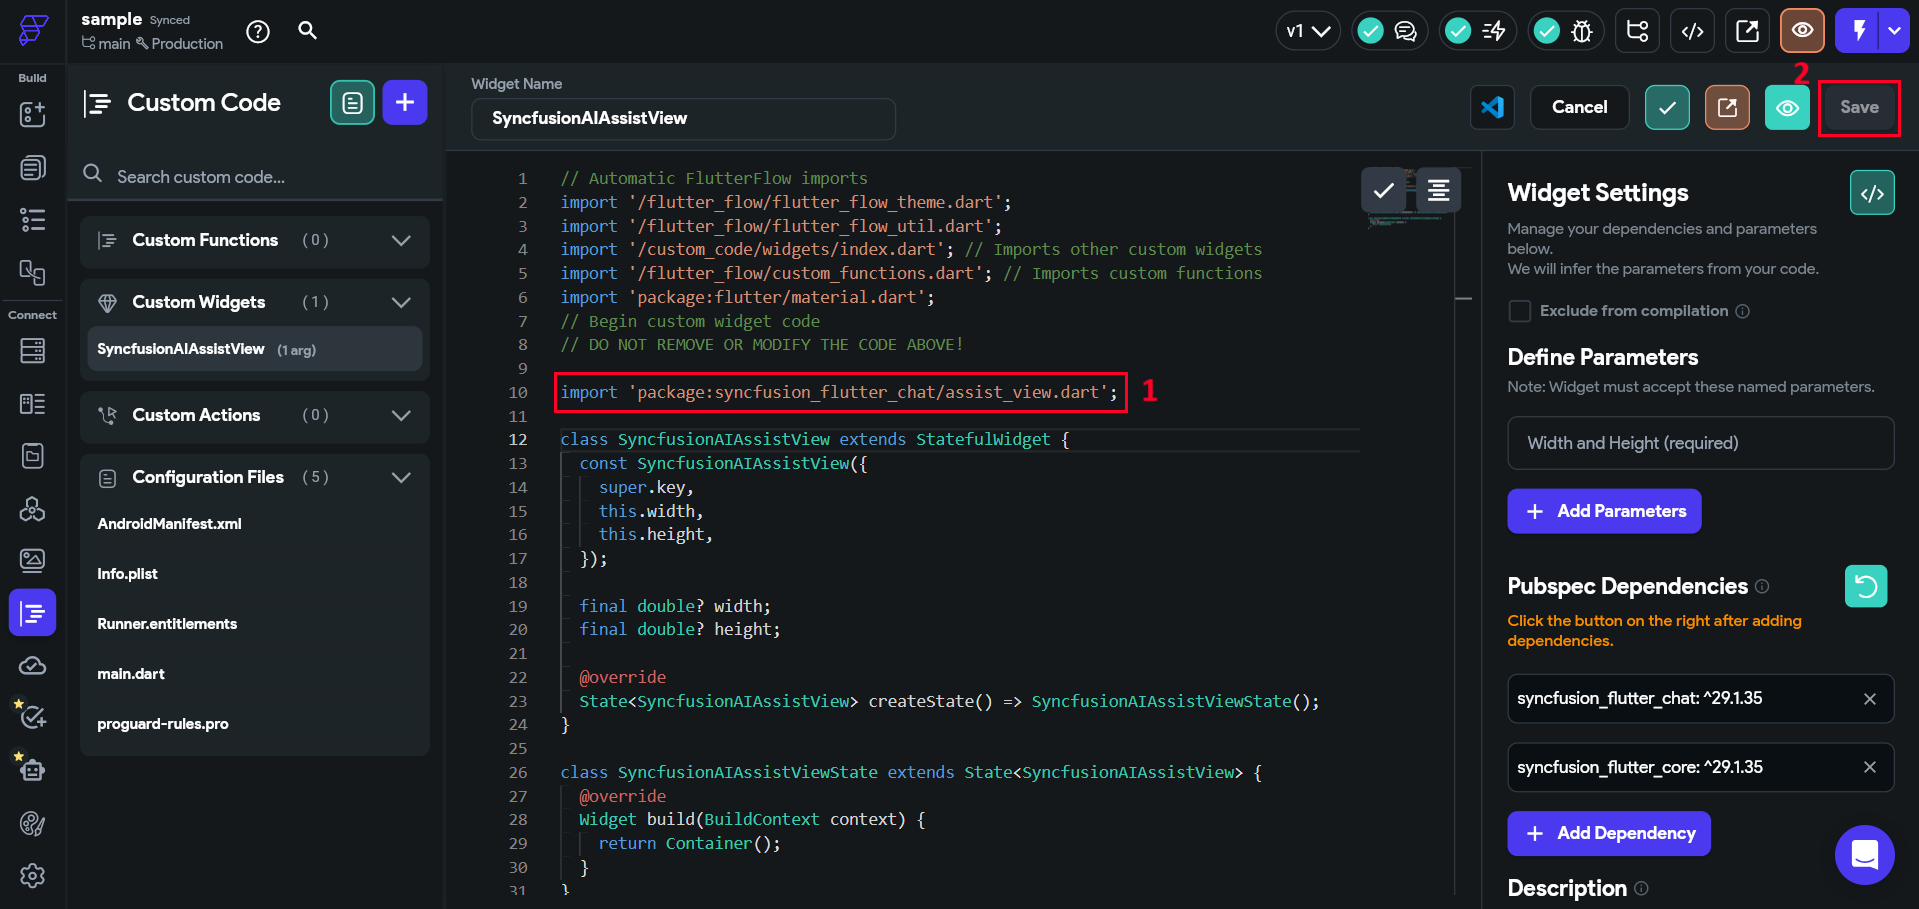Open the developer menu code icon

tap(1692, 30)
